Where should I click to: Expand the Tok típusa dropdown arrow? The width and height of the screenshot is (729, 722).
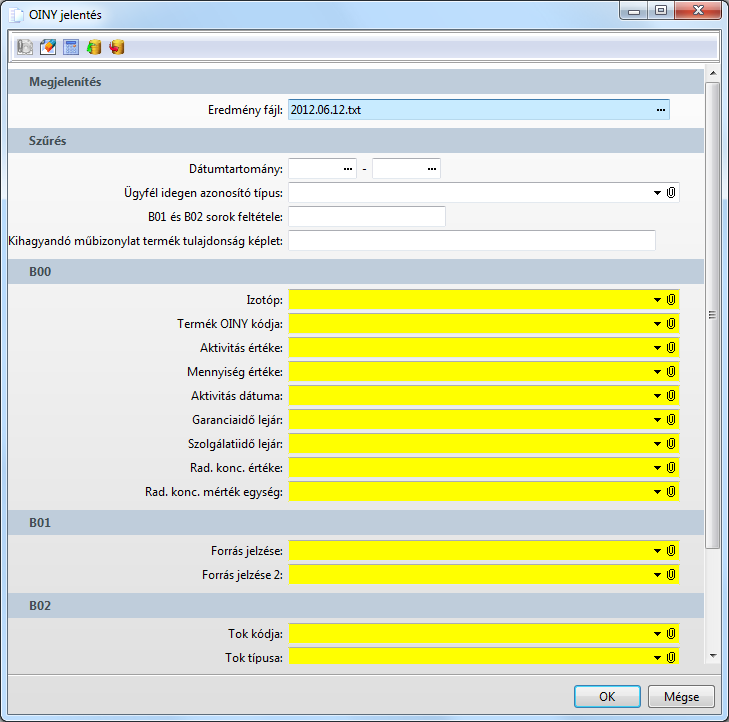pos(657,657)
